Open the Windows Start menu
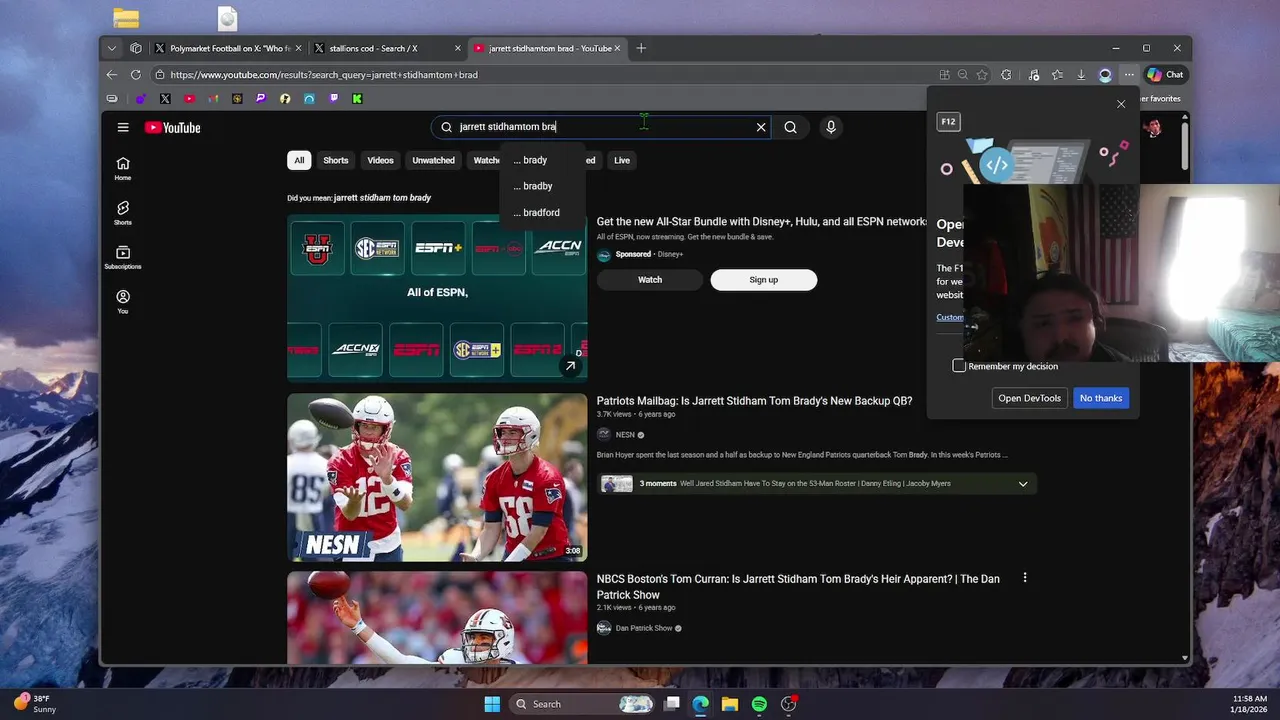The width and height of the screenshot is (1280, 720). 492,704
